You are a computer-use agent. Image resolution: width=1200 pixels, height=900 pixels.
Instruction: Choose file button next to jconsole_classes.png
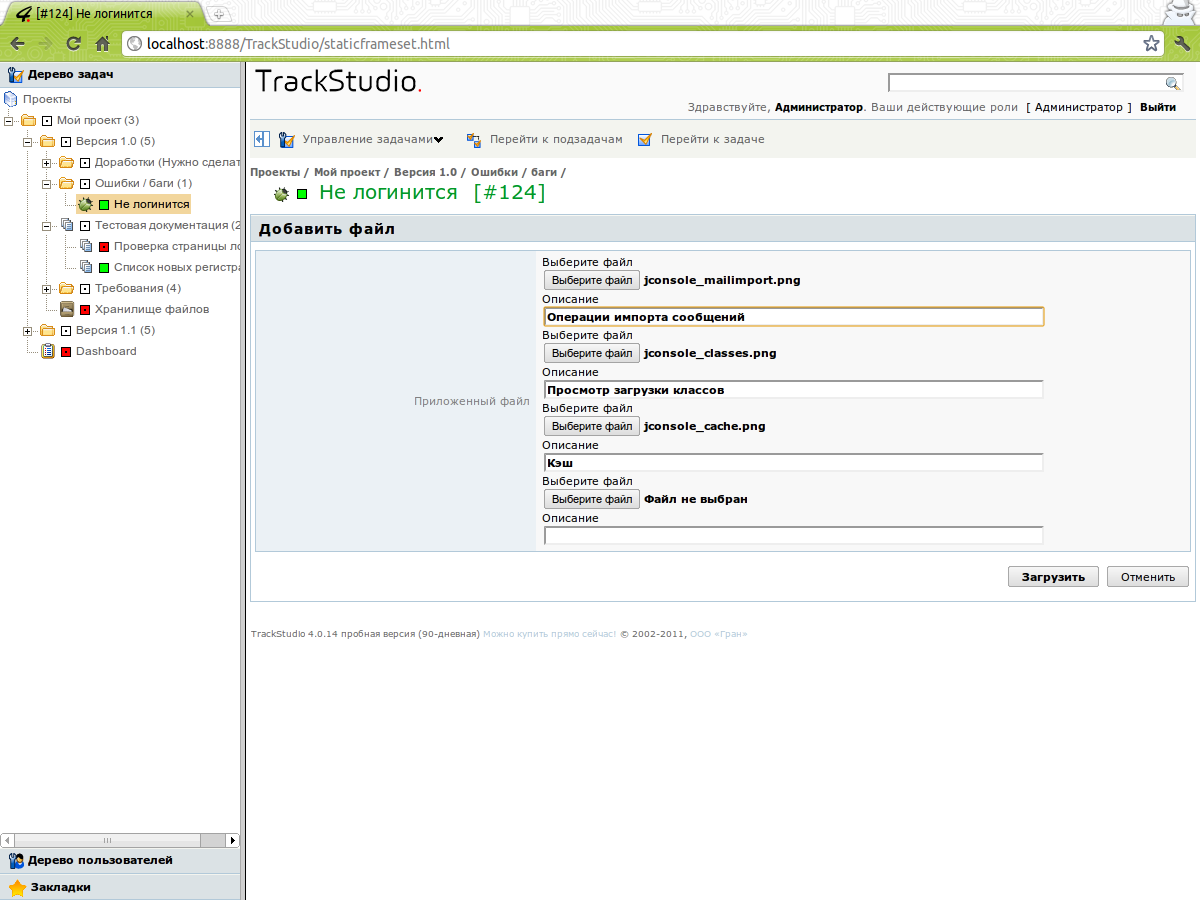(592, 353)
